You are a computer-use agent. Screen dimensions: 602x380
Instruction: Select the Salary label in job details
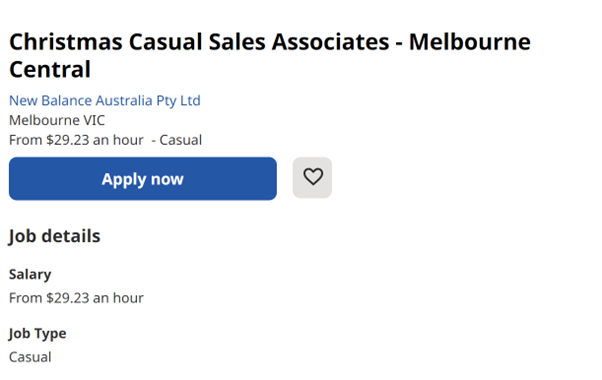tap(30, 274)
